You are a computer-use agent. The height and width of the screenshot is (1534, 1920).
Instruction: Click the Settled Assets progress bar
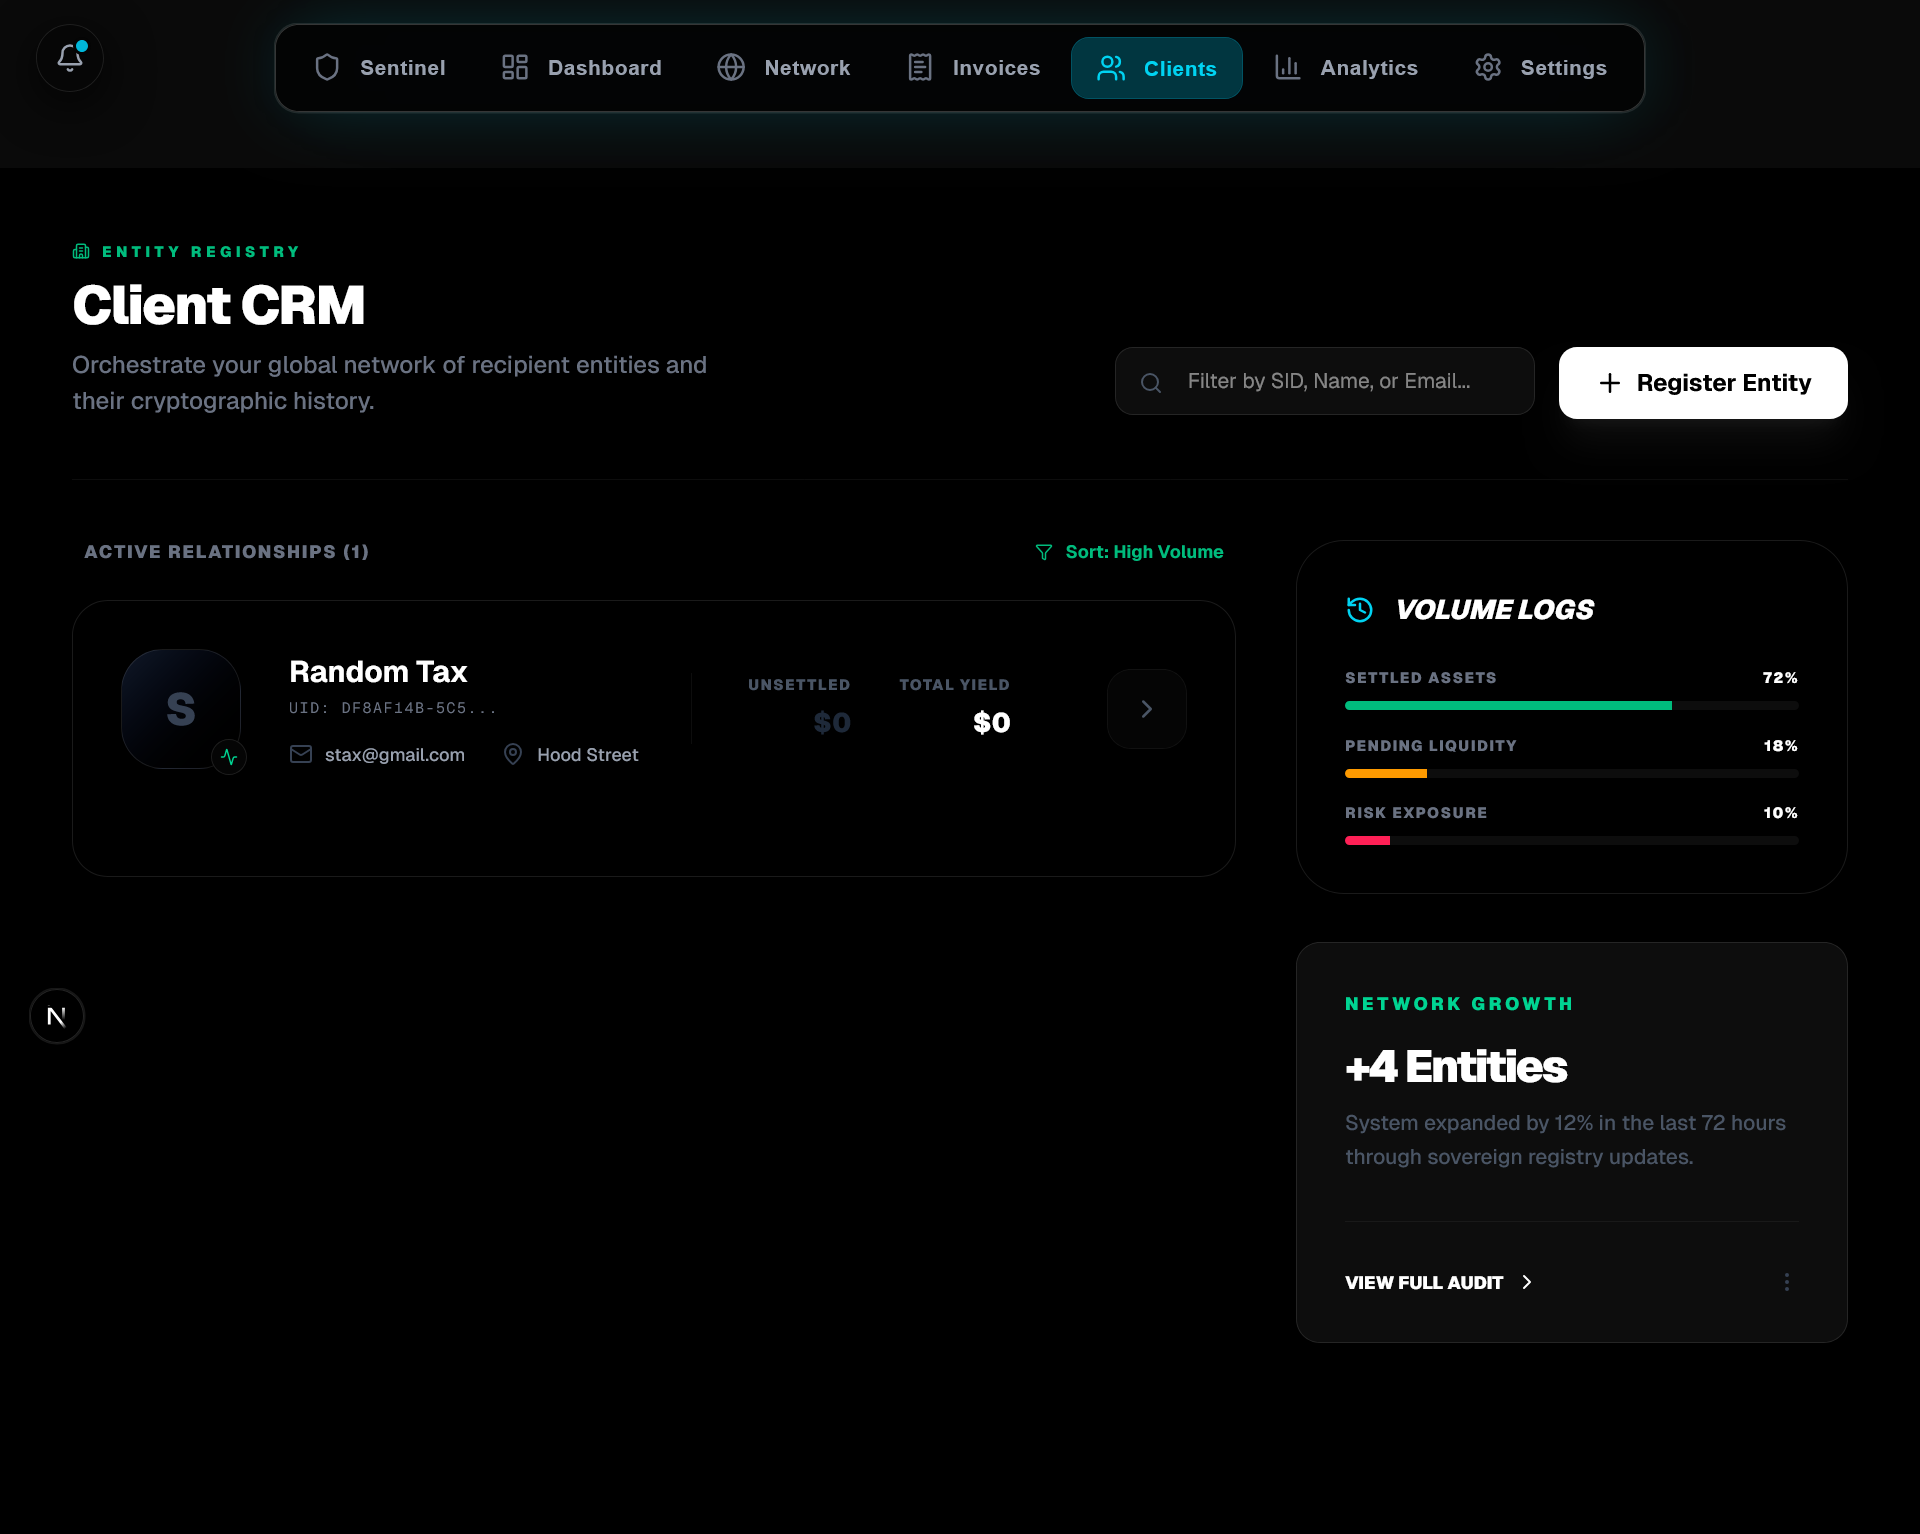[1571, 706]
